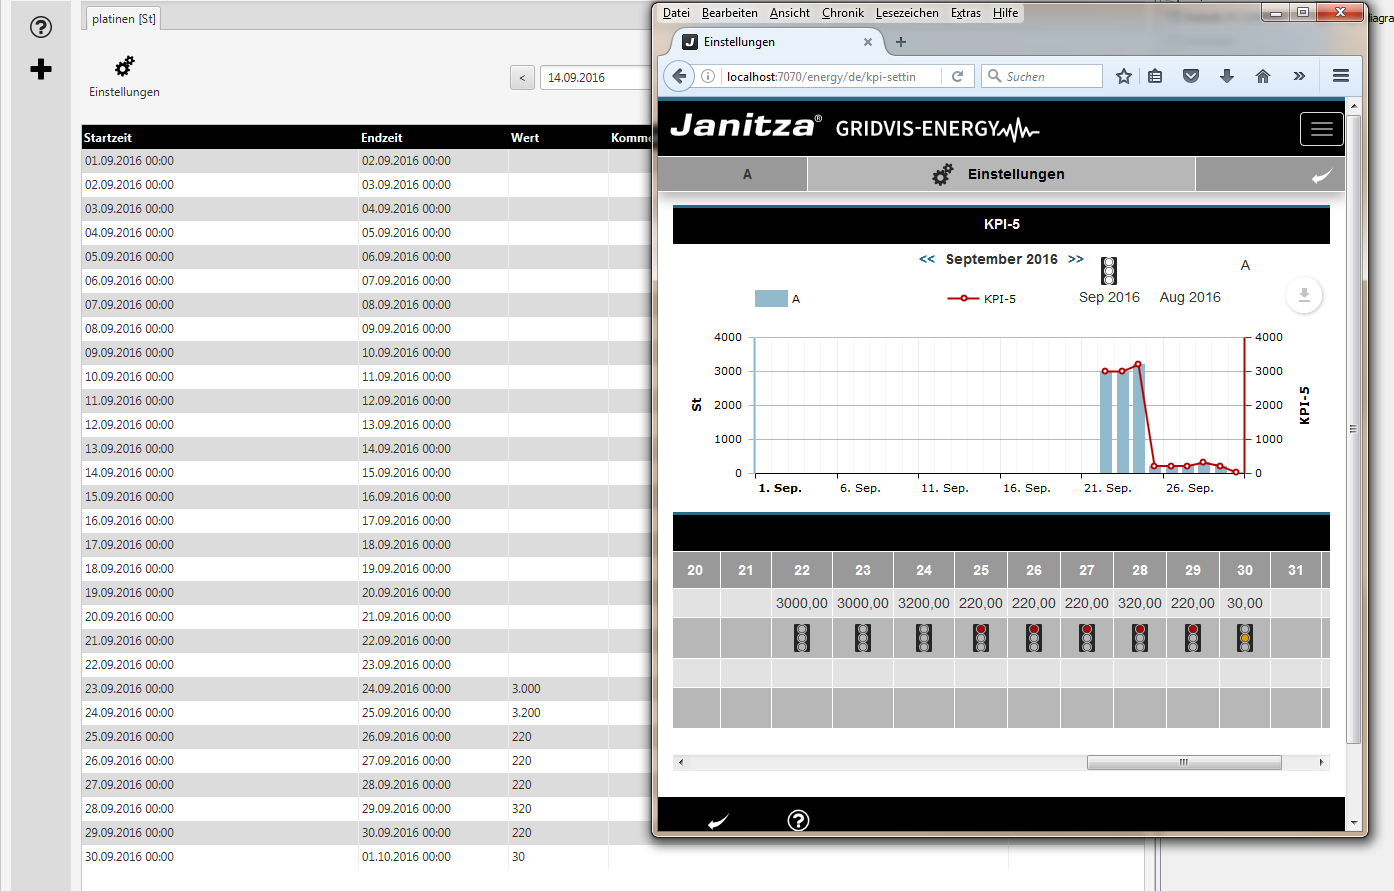The height and width of the screenshot is (891, 1394).
Task: Click the traffic light icon above Sep 2016
Action: [x=1109, y=271]
